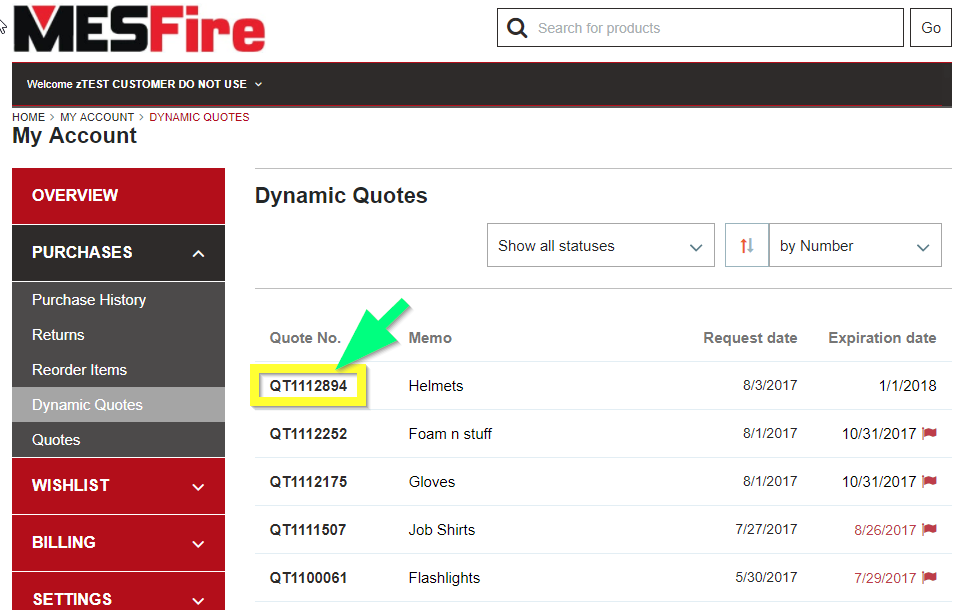This screenshot has width=968, height=610.
Task: Click the search magnifier icon
Action: pyautogui.click(x=517, y=28)
